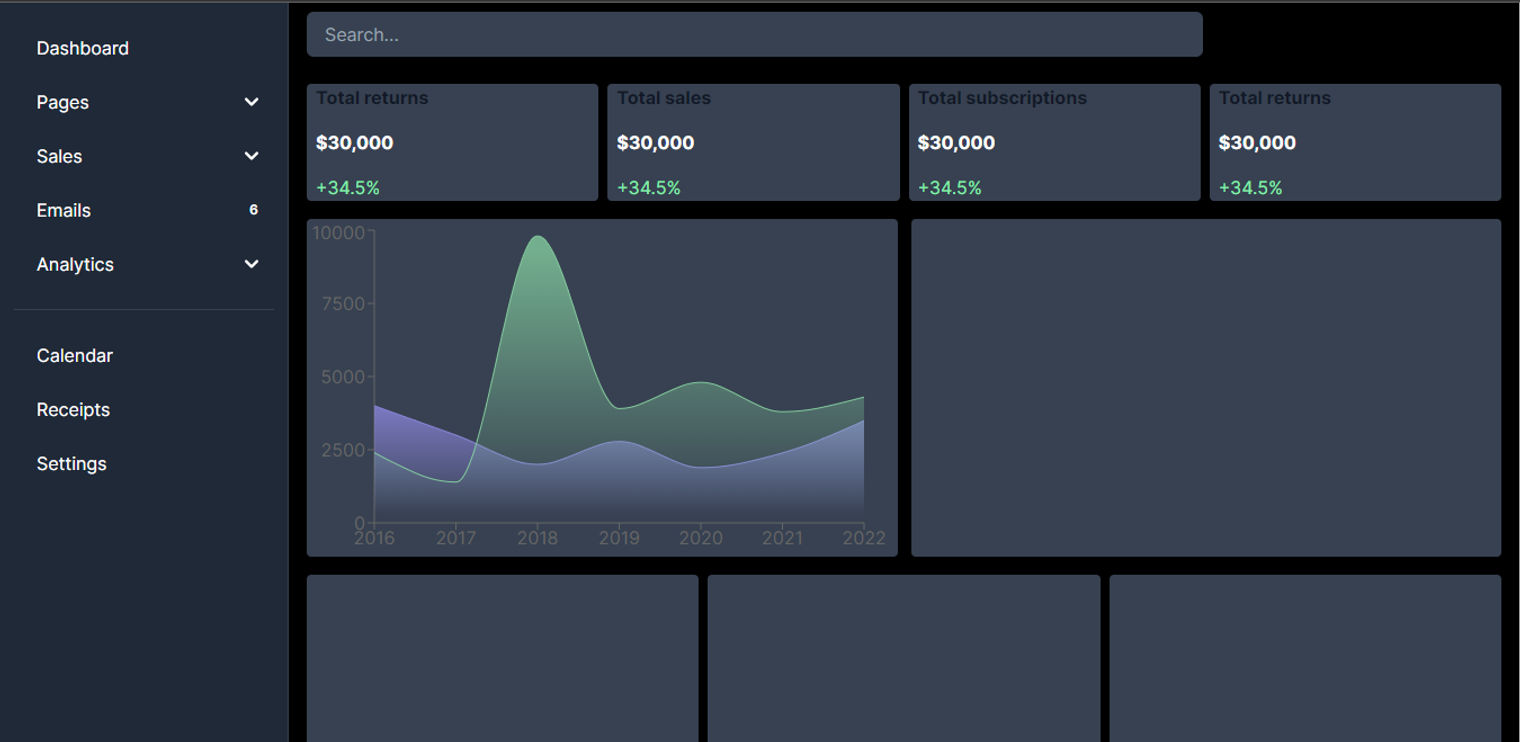Screen dimensions: 1520x742
Task: Select the Total sales stat card
Action: click(754, 142)
